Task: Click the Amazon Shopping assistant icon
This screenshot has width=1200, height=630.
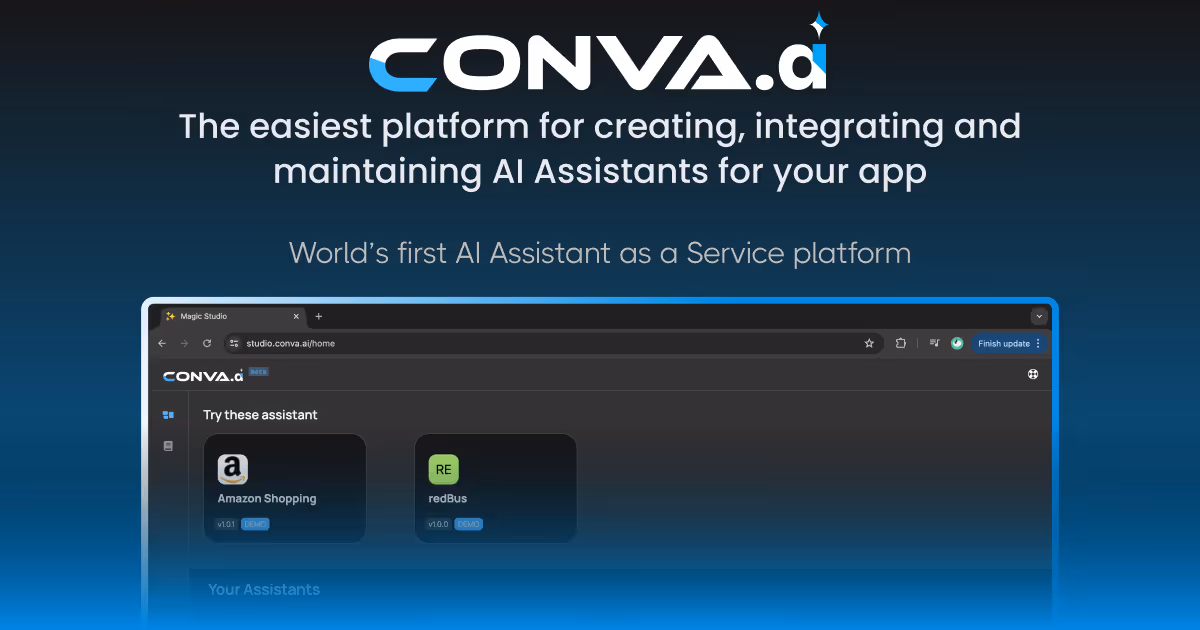Action: click(x=233, y=470)
